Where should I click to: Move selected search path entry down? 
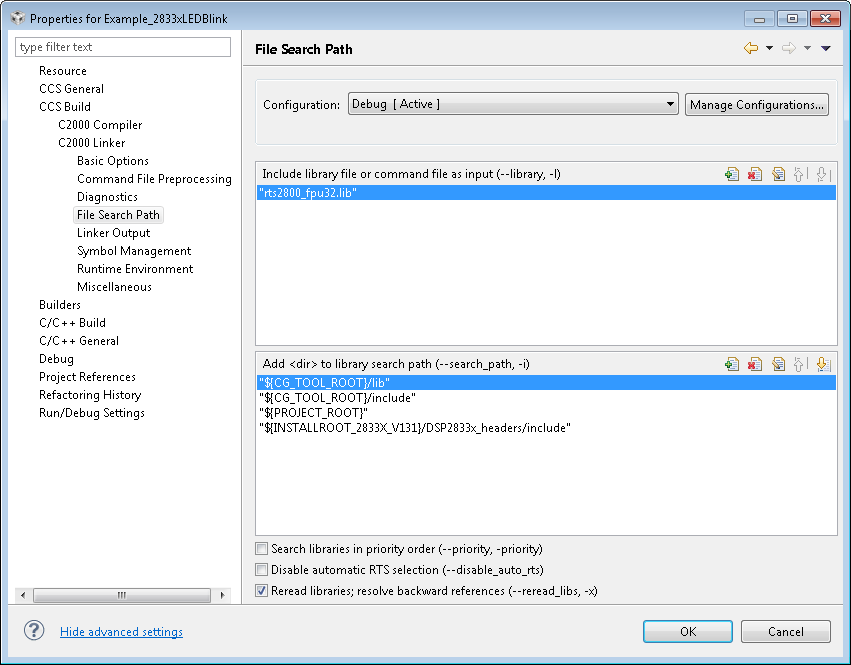(x=823, y=364)
